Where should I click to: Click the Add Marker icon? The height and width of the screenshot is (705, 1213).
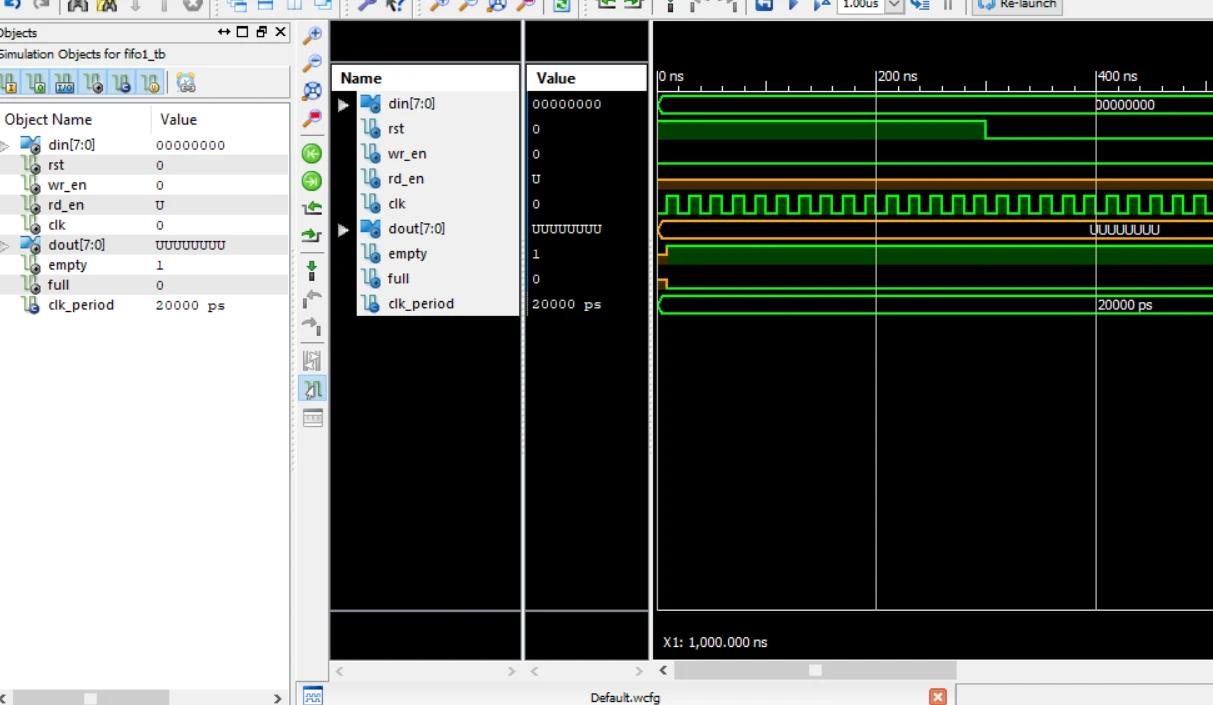coord(312,271)
